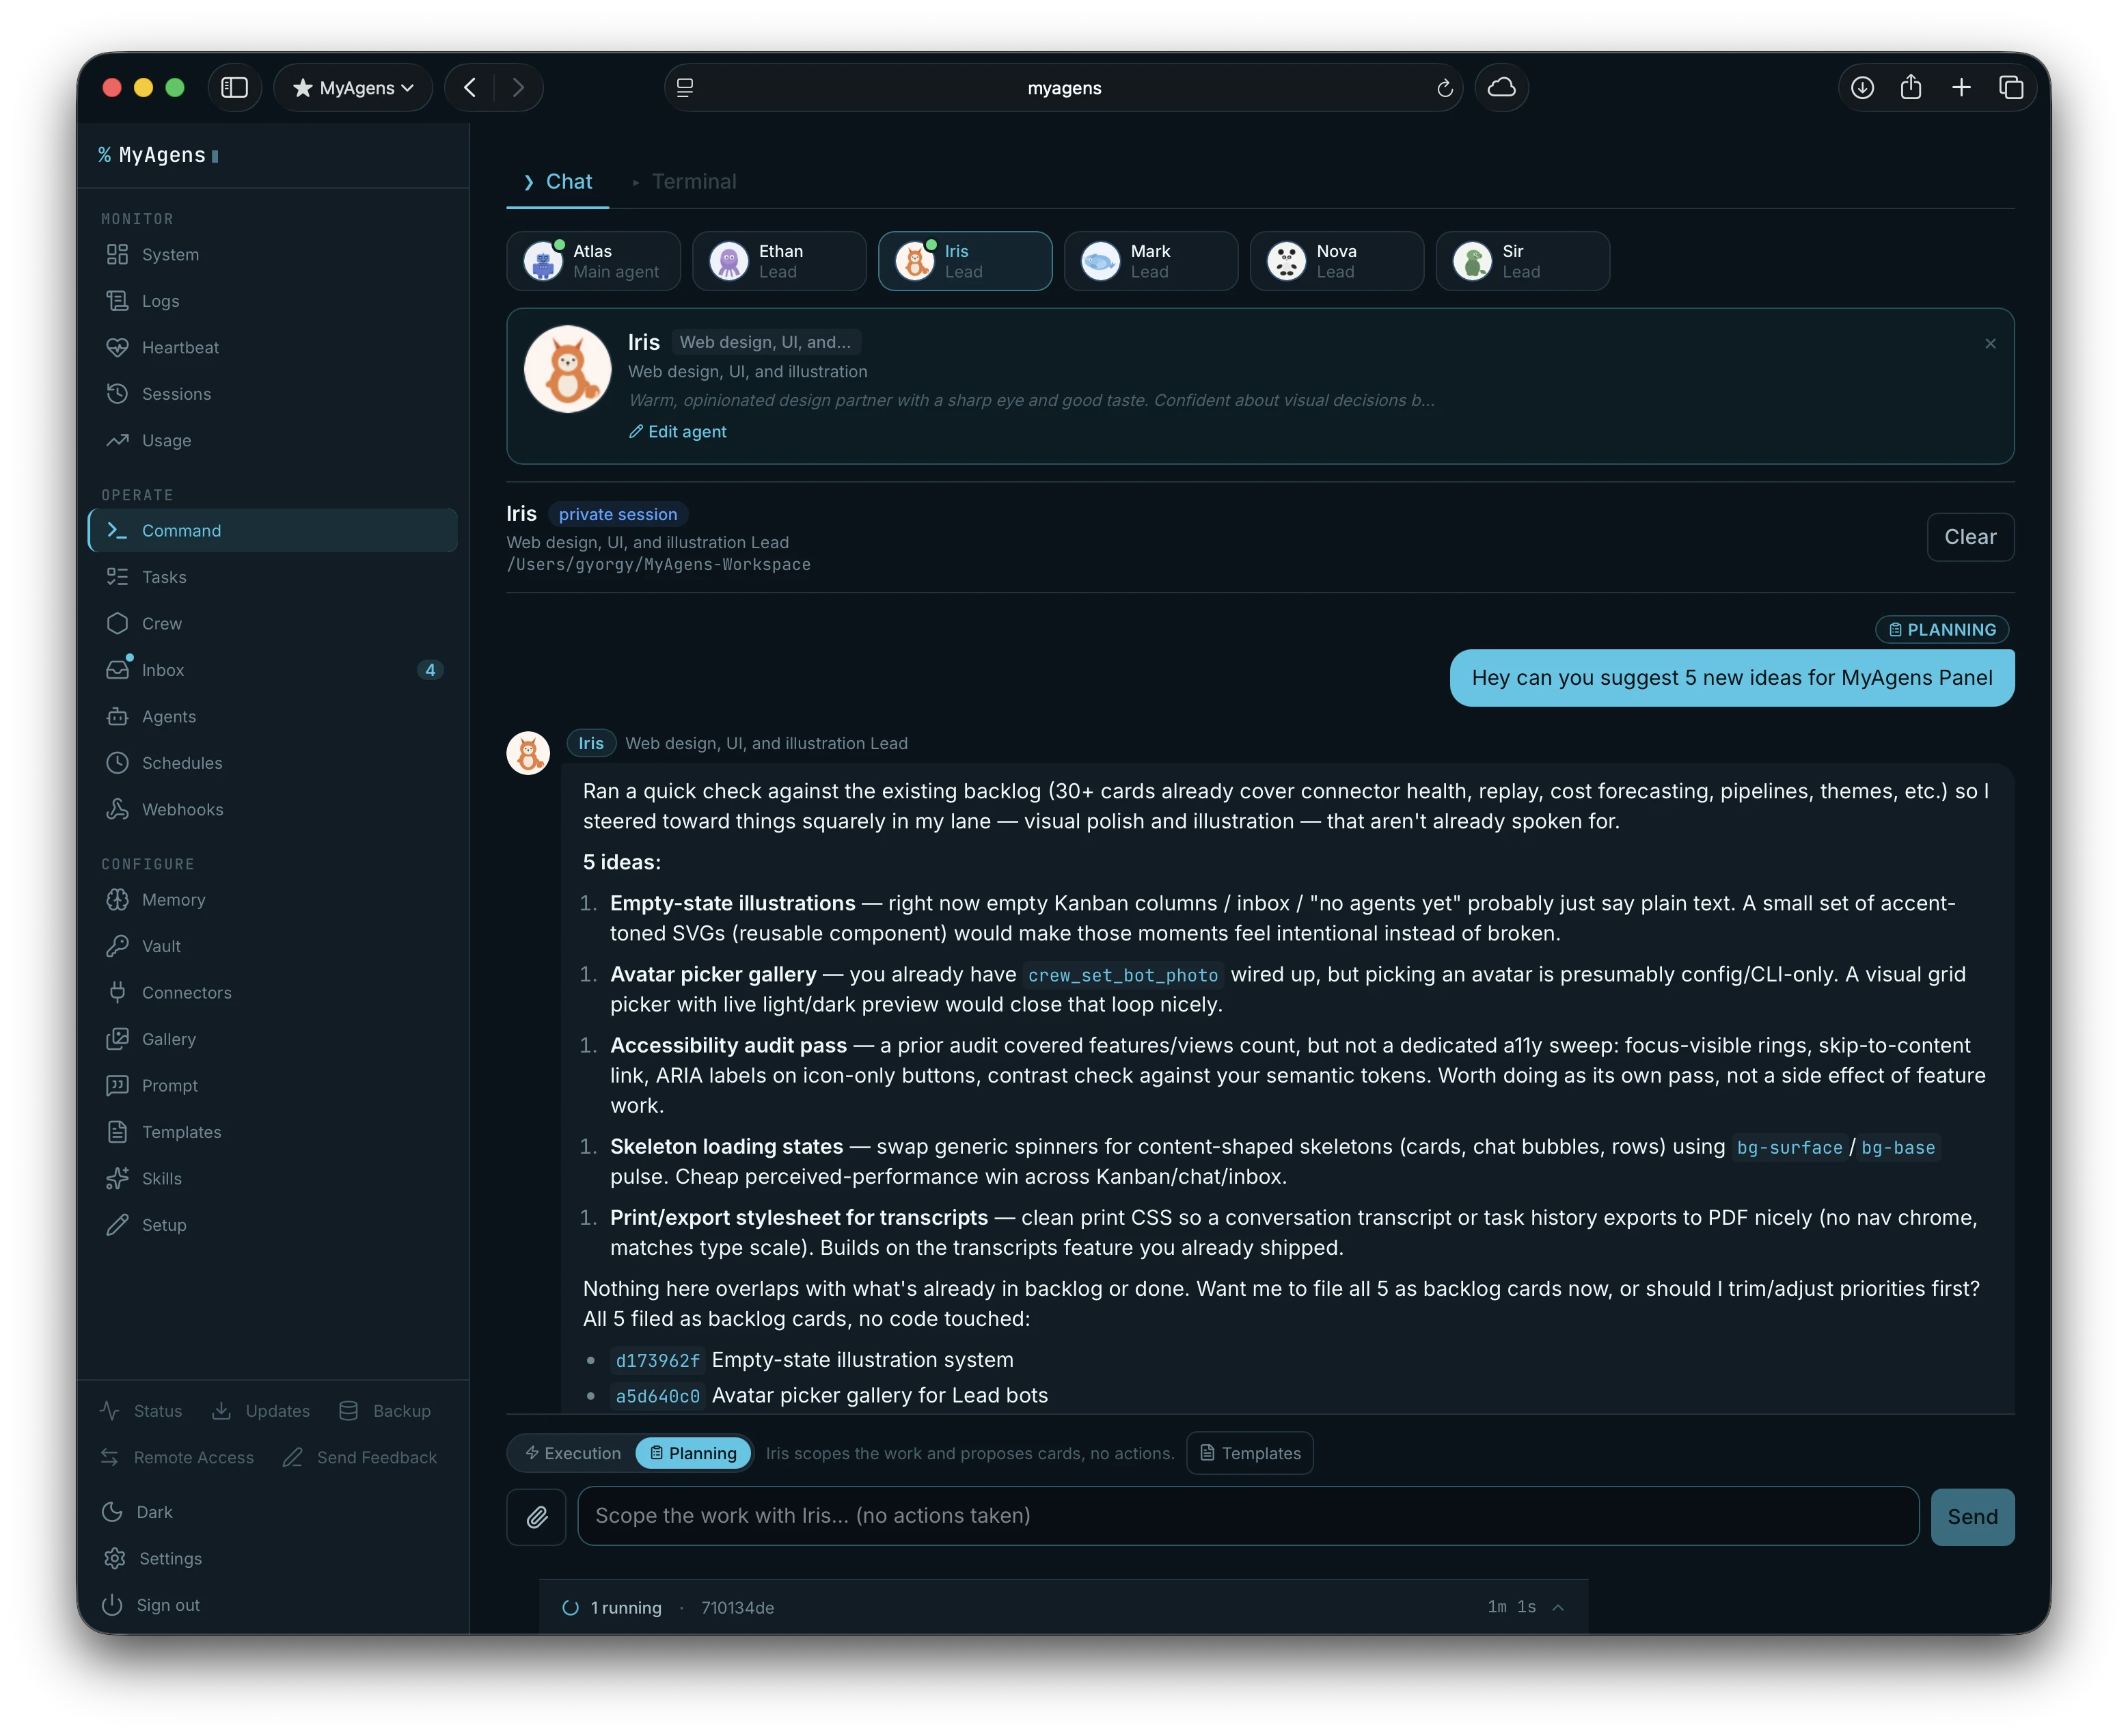The height and width of the screenshot is (1736, 2128).
Task: Switch to the Chat tab
Action: click(558, 181)
